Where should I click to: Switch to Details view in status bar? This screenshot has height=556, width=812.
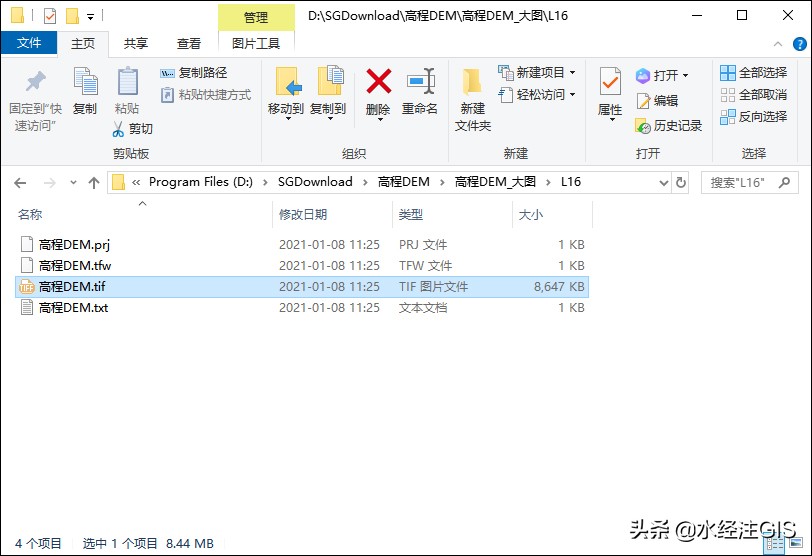(x=775, y=543)
